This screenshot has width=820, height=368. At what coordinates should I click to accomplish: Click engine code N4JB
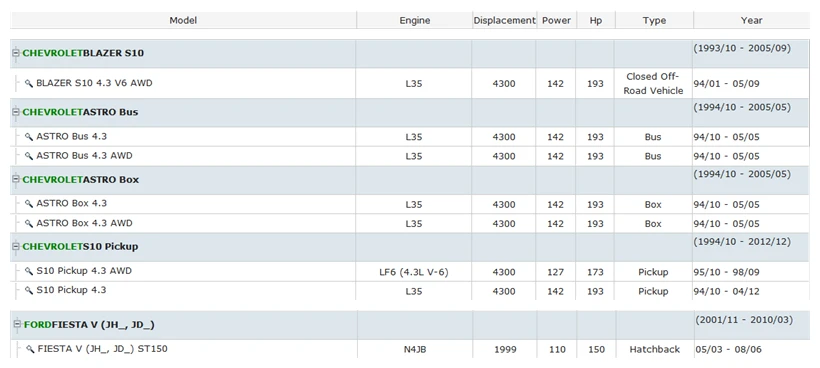[415, 349]
